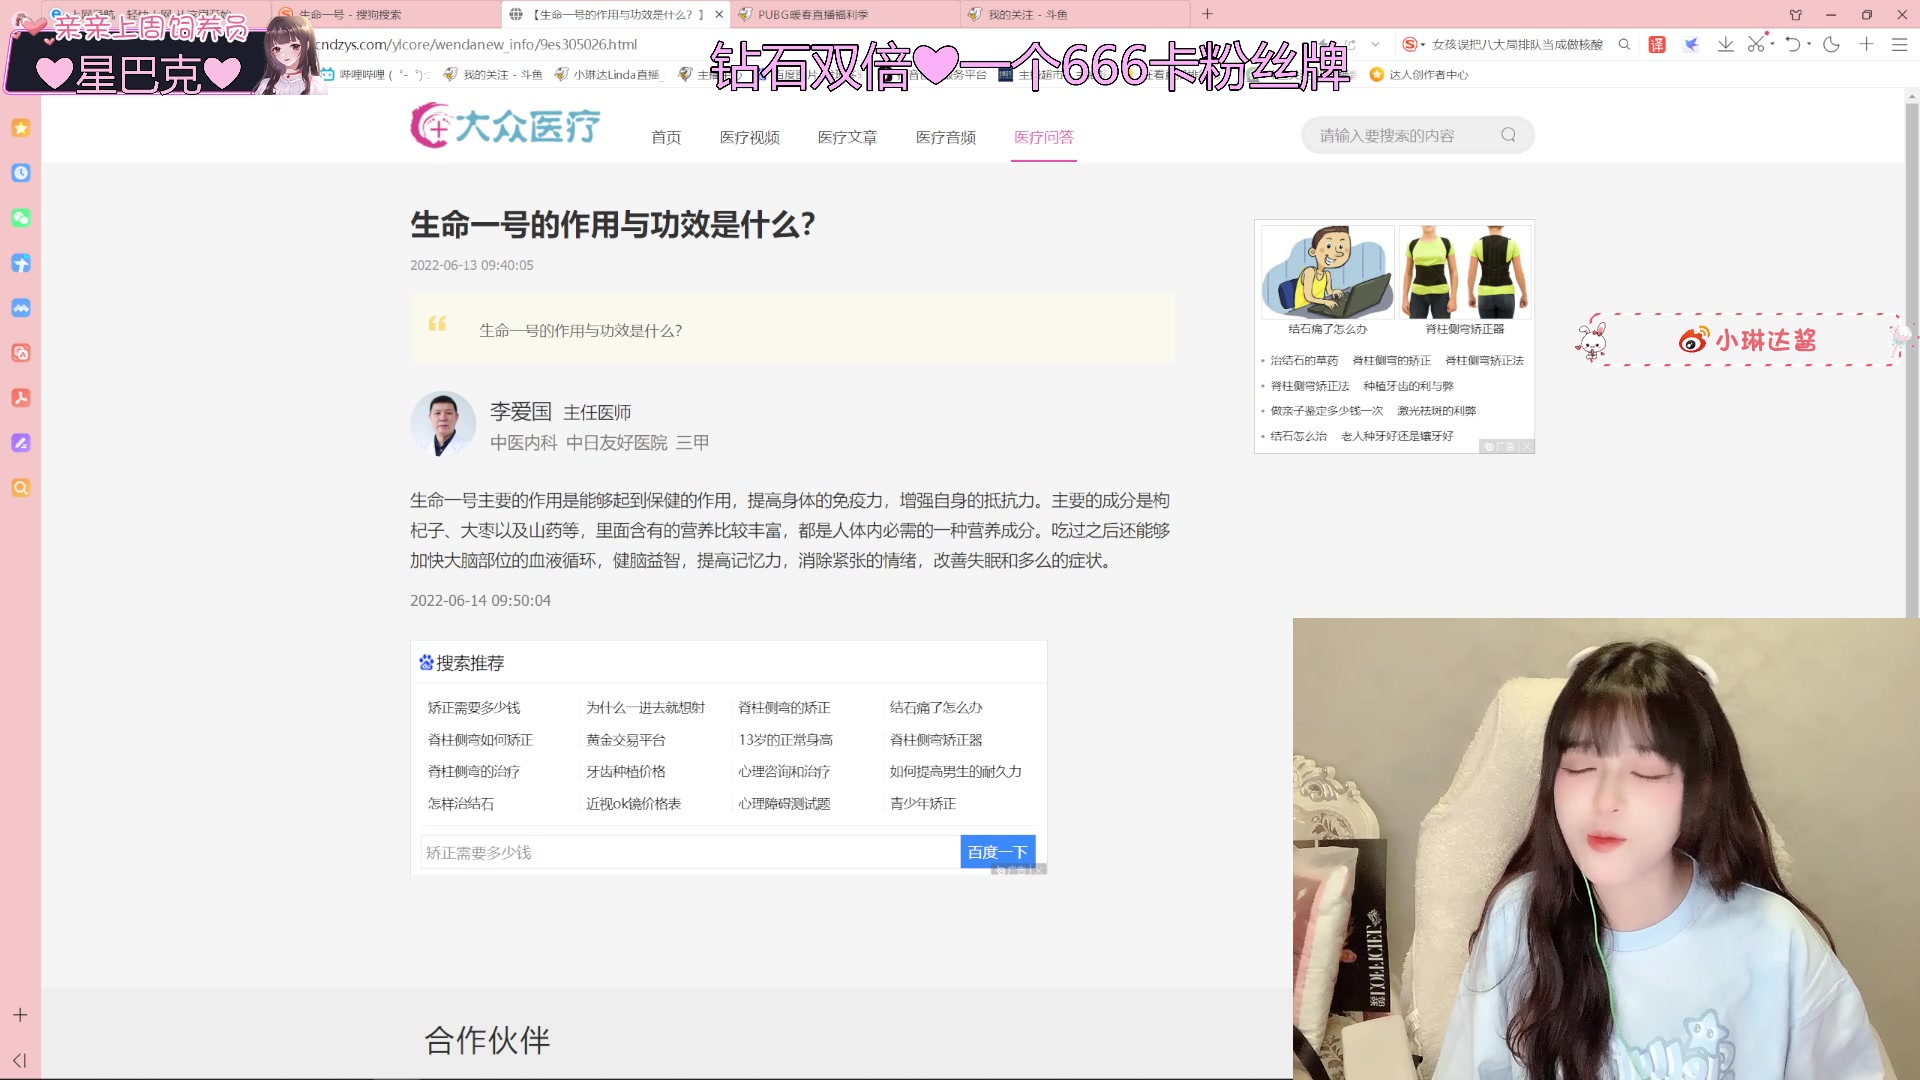Switch to the 我的关注 - 斗鱼 tab
This screenshot has width=1920, height=1080.
click(x=1075, y=15)
